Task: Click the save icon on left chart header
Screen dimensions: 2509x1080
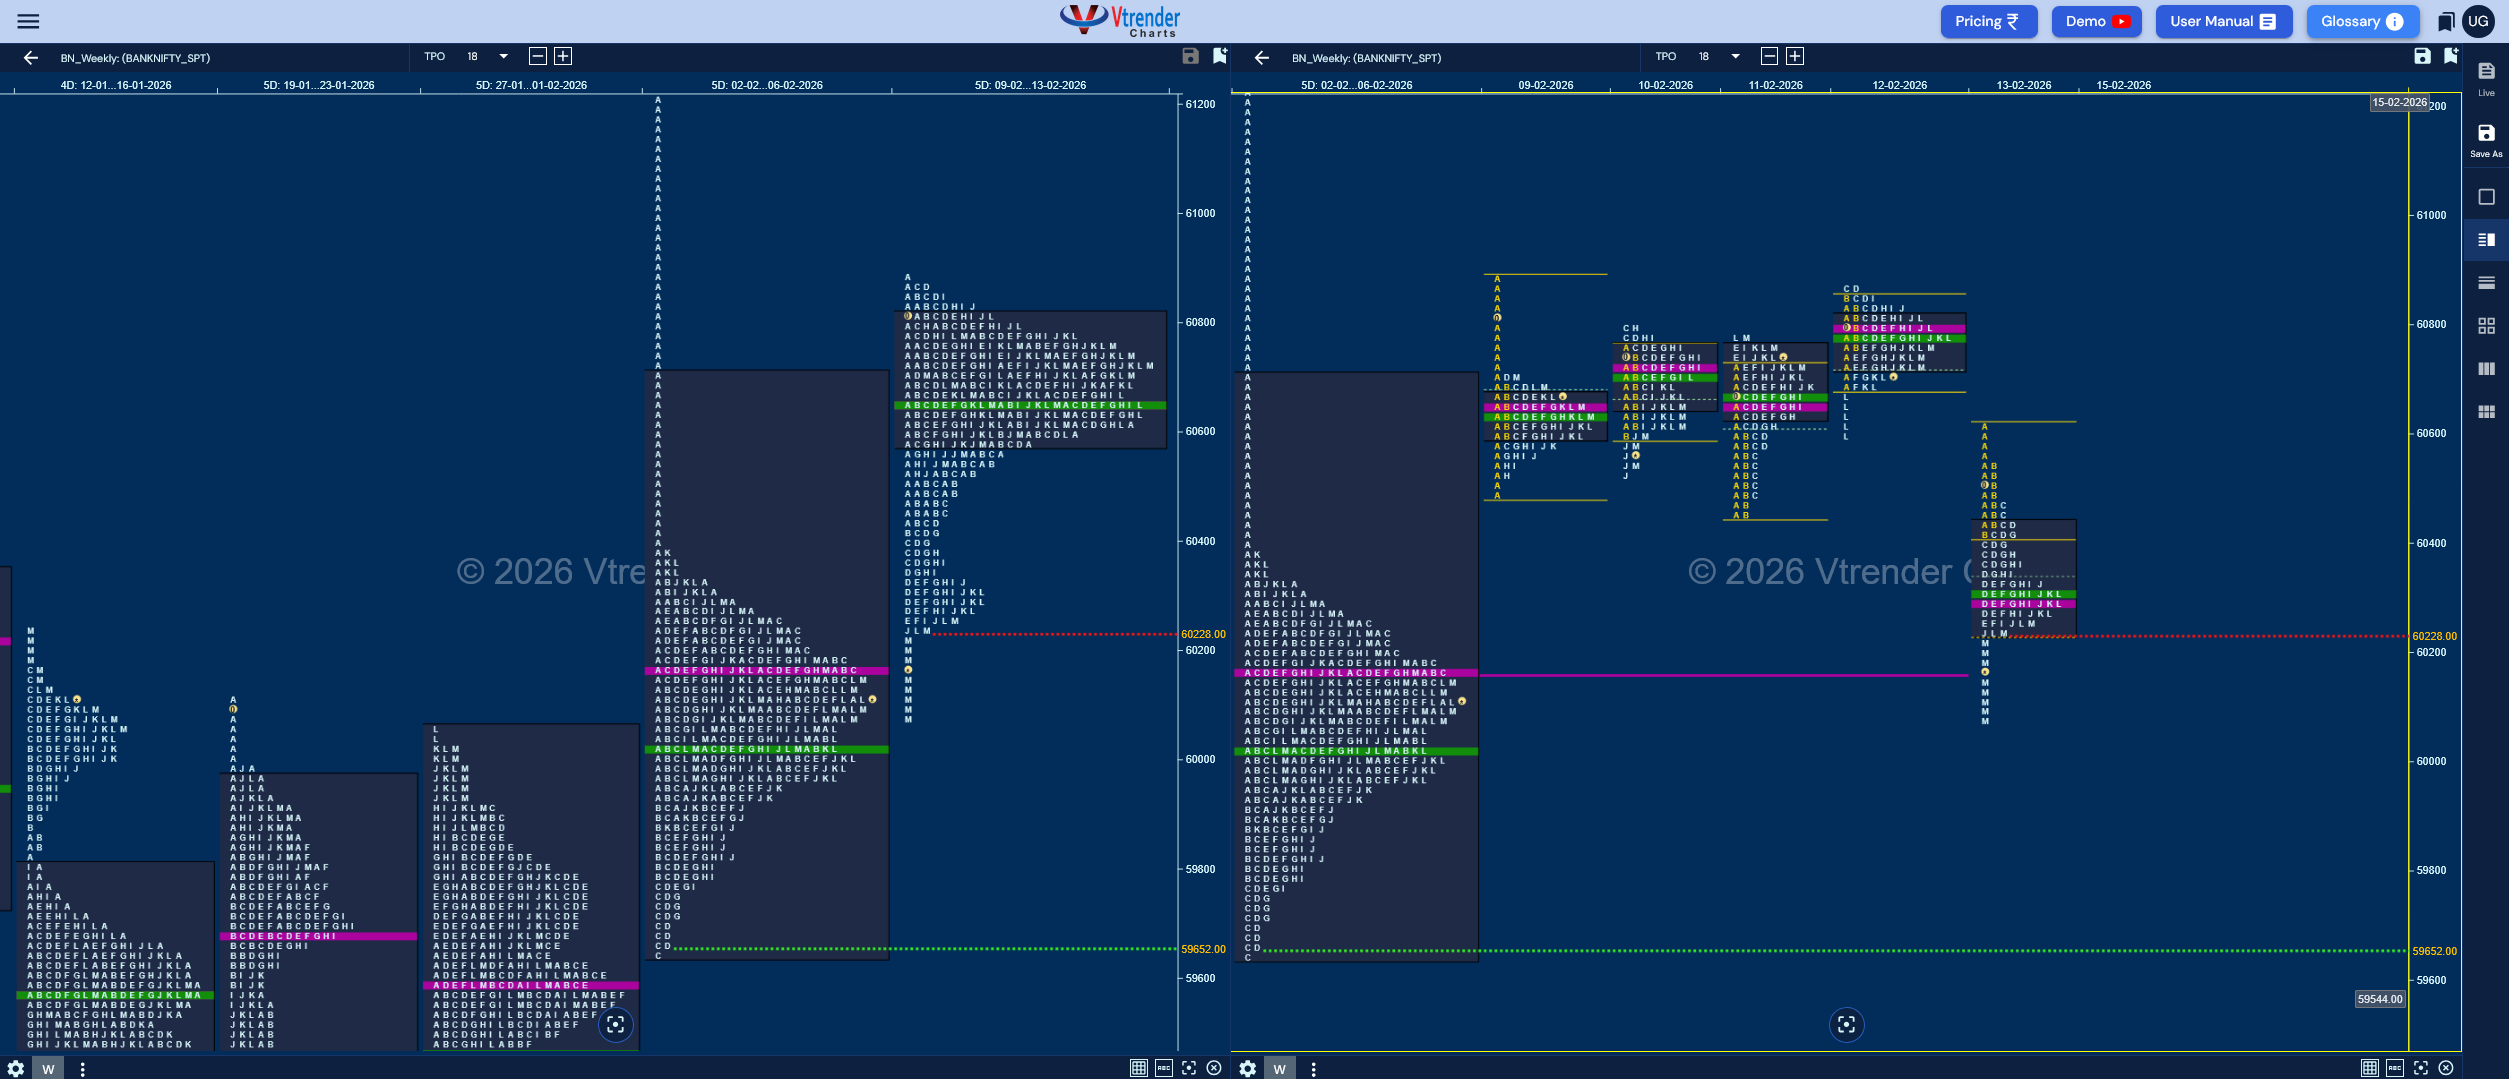Action: tap(1190, 56)
